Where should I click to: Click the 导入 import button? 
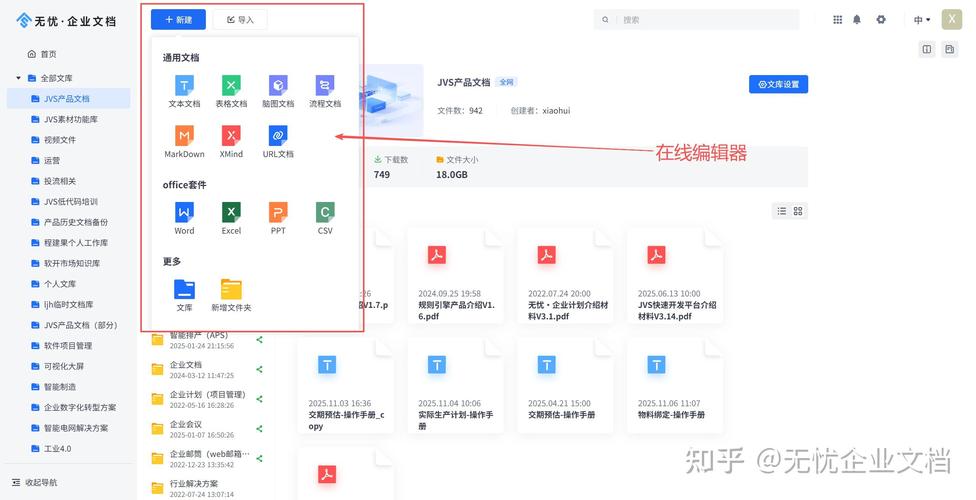(x=240, y=20)
